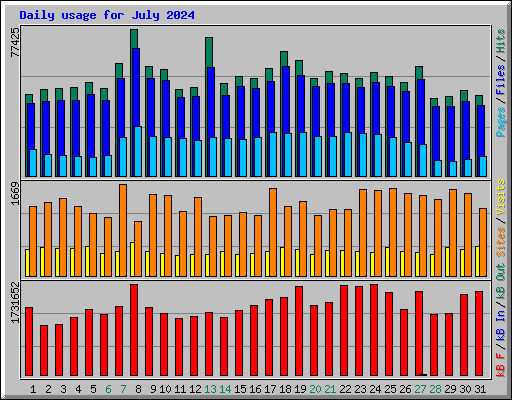Viewport: 512px width, 400px height.
Task: Click day label 15 on x-axis
Action: point(240,389)
